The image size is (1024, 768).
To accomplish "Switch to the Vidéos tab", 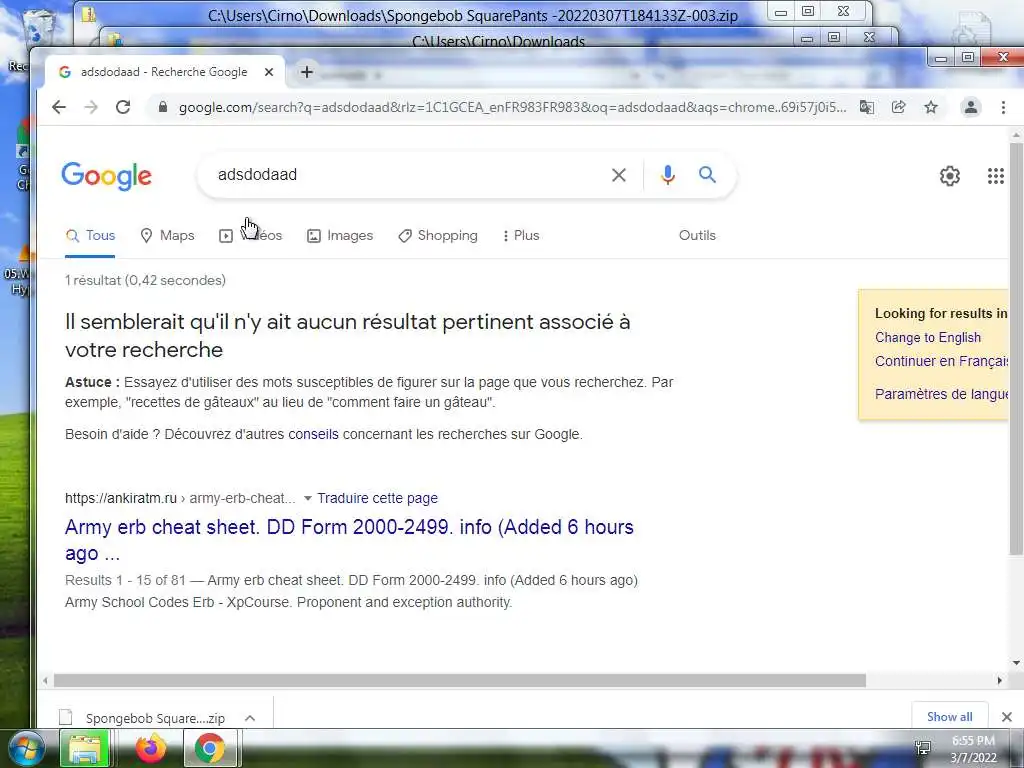I will click(251, 235).
